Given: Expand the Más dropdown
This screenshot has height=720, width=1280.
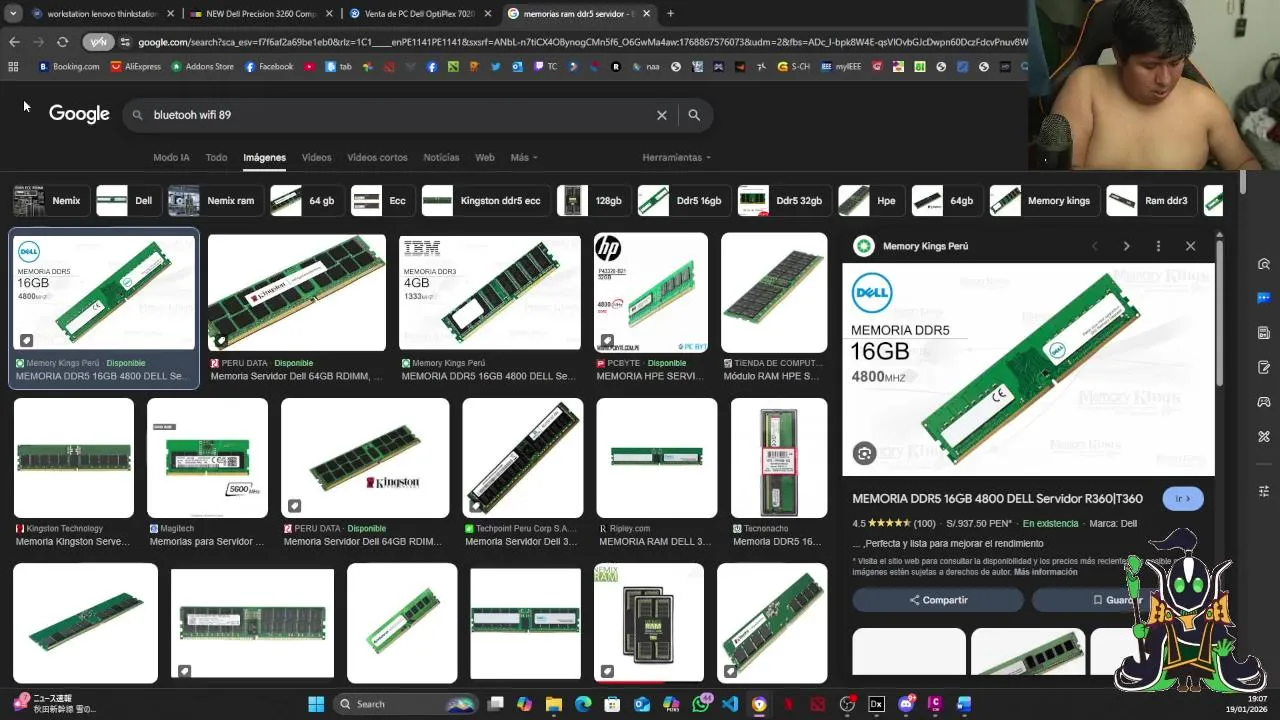Looking at the screenshot, I should coord(524,157).
